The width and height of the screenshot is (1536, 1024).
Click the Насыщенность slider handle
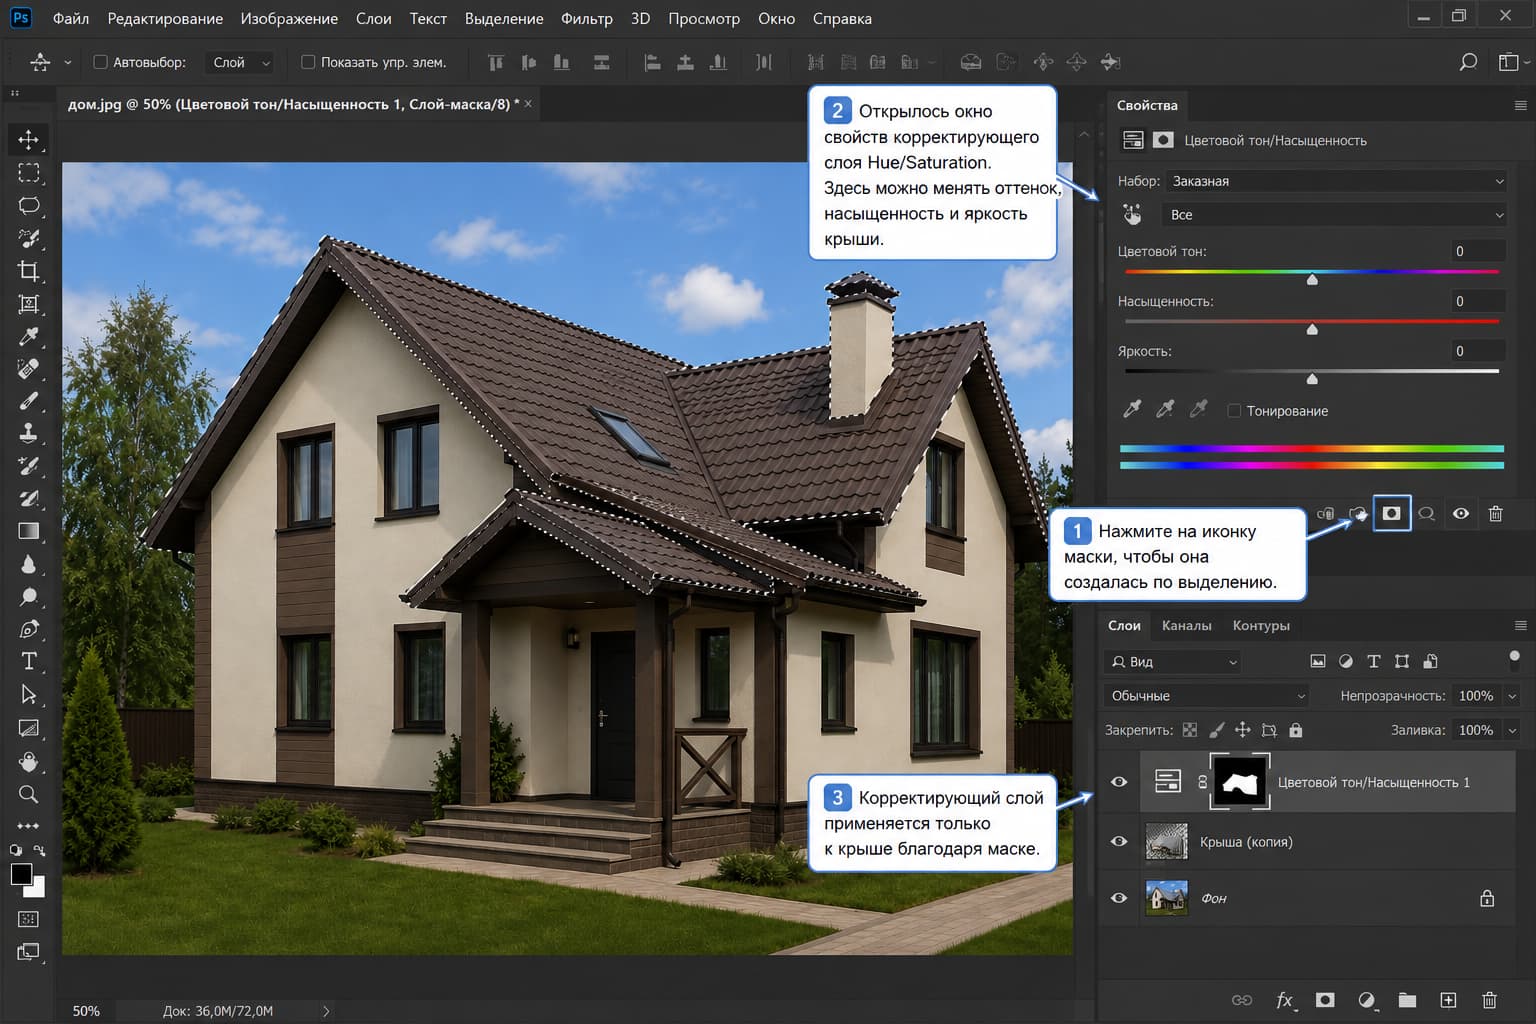[x=1312, y=329]
